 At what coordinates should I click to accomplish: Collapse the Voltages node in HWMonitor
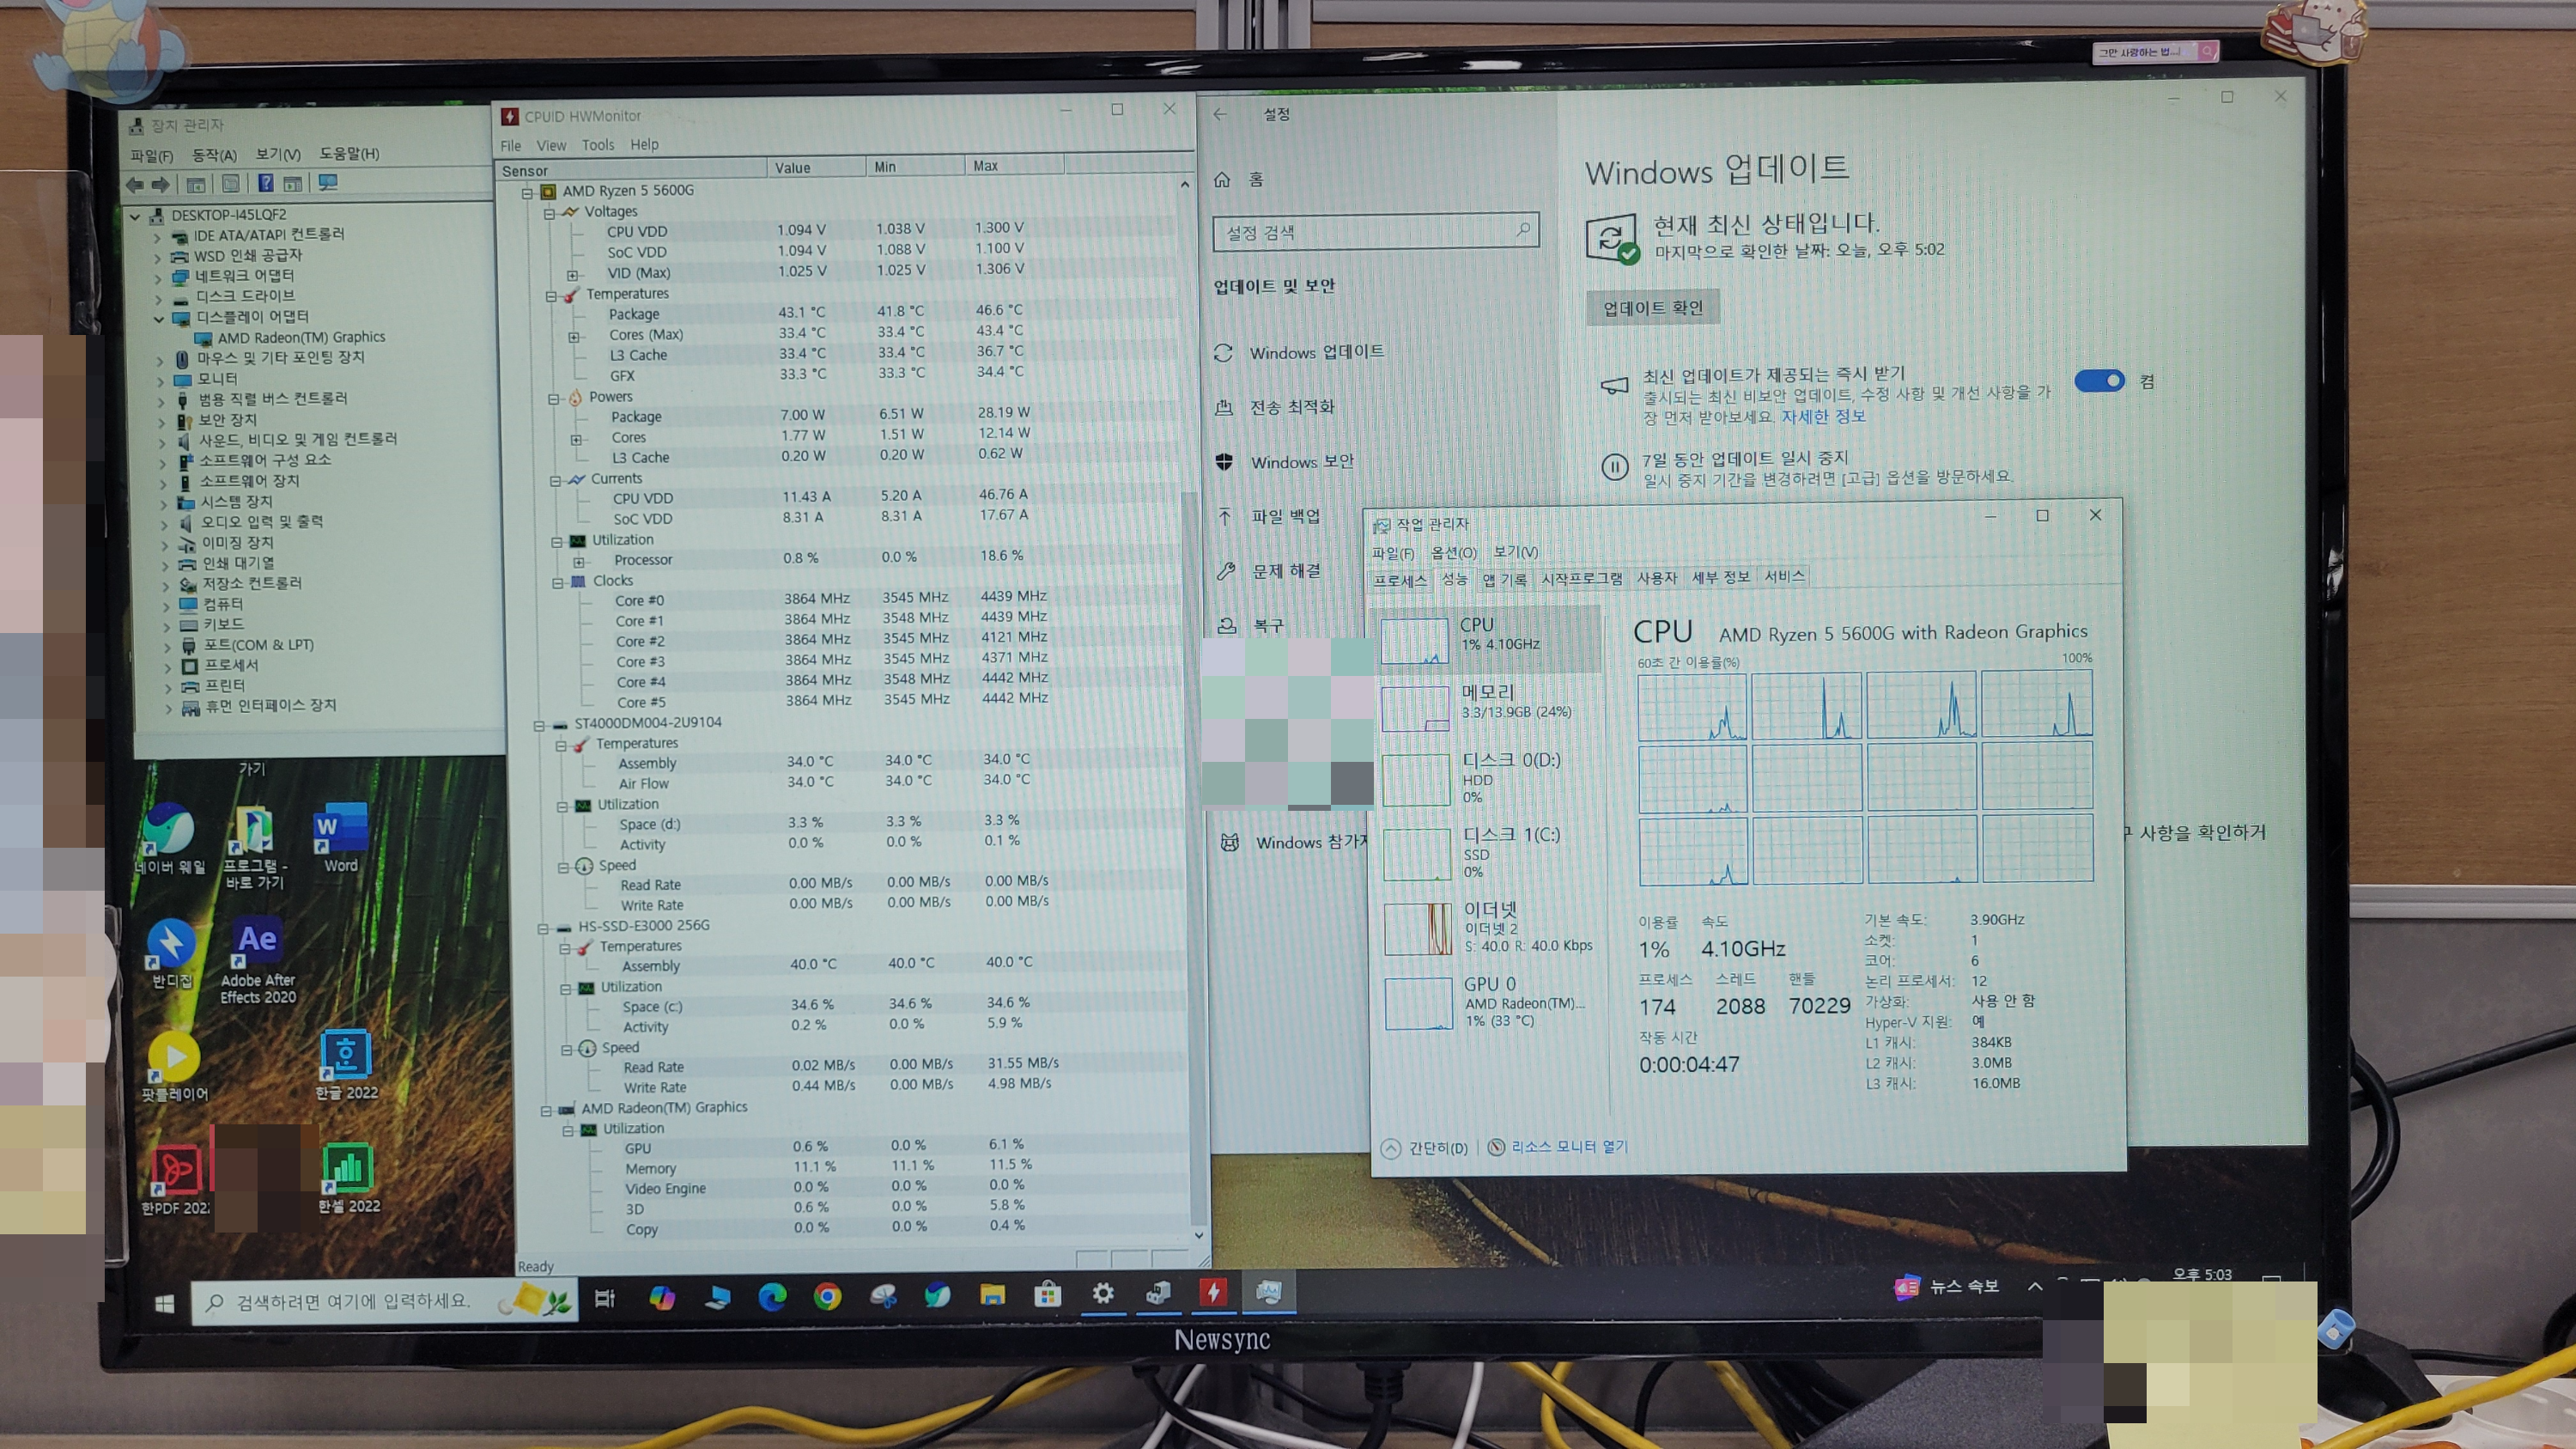pyautogui.click(x=549, y=213)
